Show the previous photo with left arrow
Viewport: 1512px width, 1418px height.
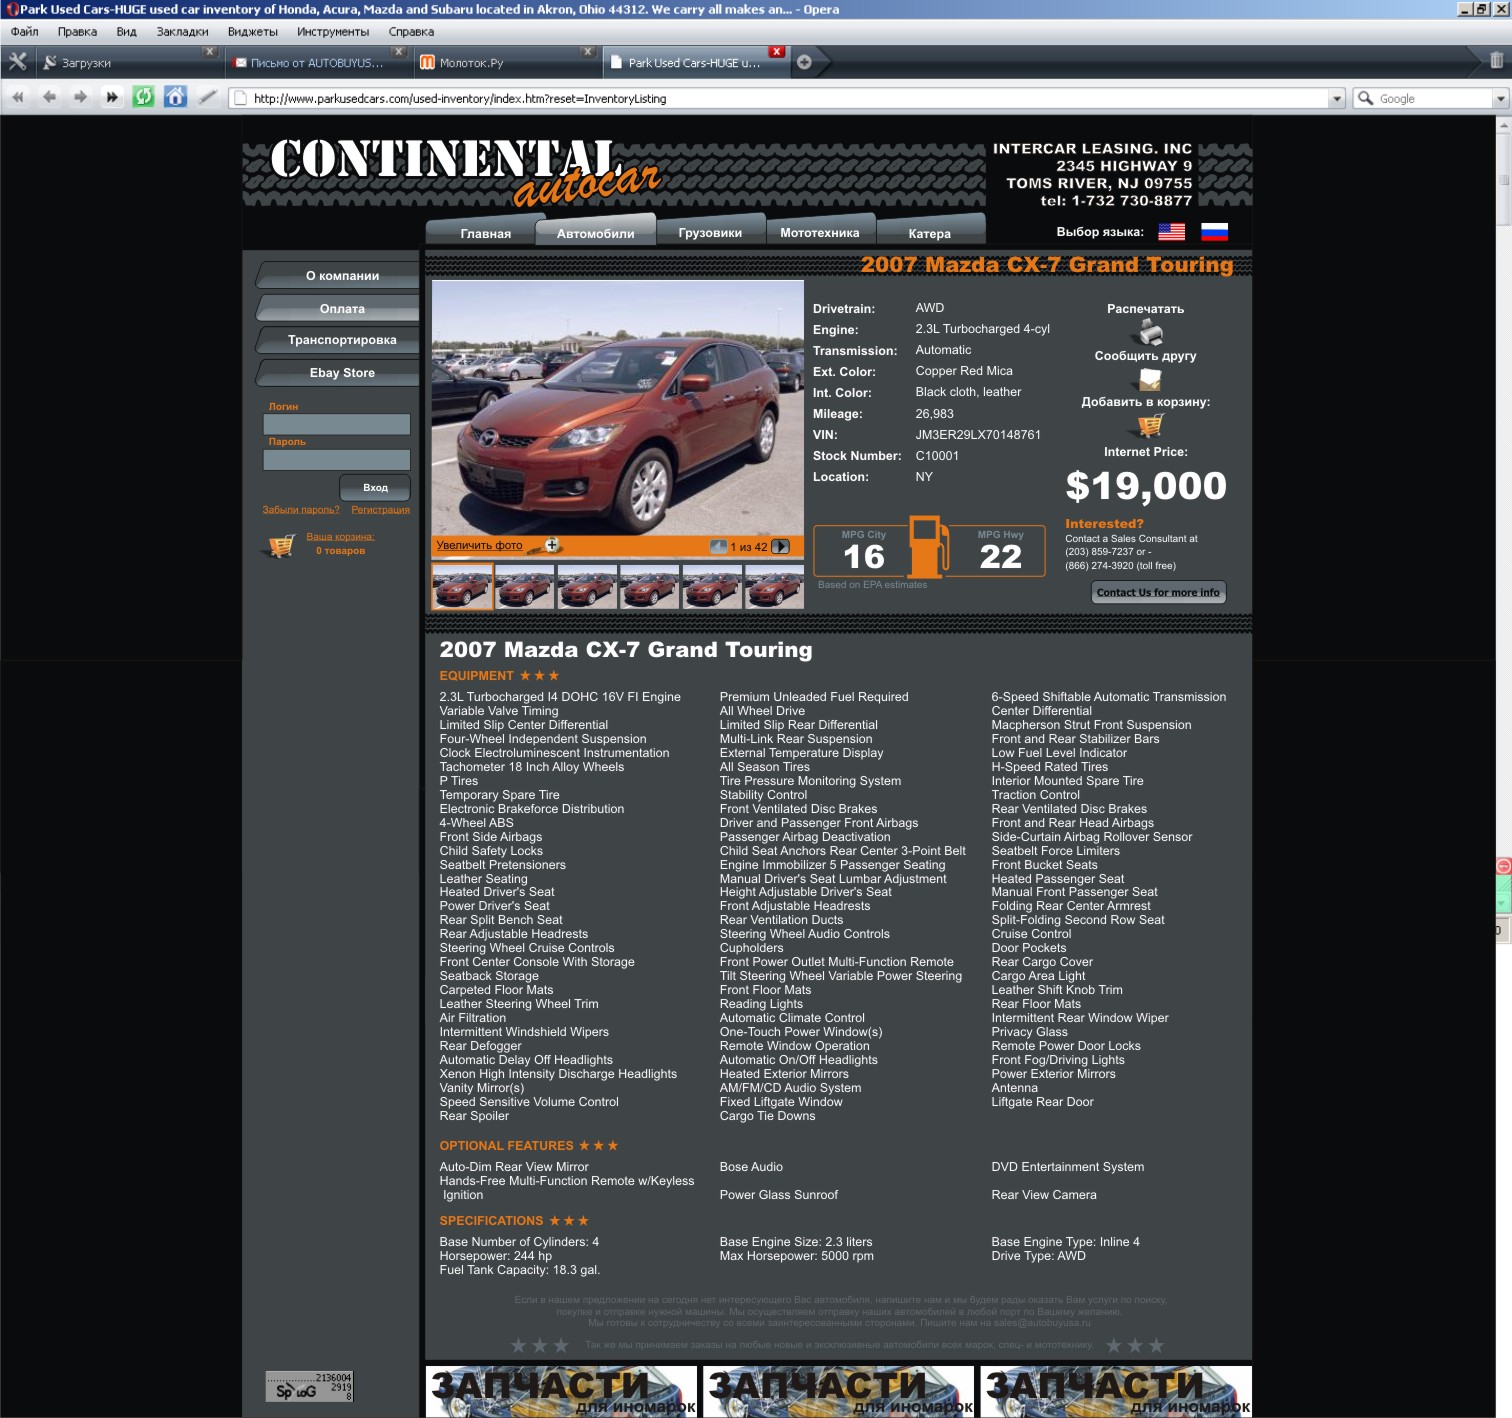(718, 547)
